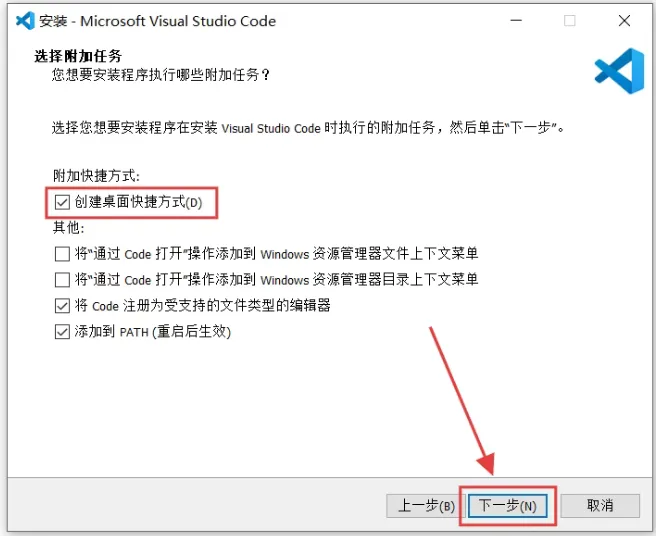Viewport: 656px width, 536px height.
Task: Click the disabled maximize window button
Action: (x=569, y=21)
